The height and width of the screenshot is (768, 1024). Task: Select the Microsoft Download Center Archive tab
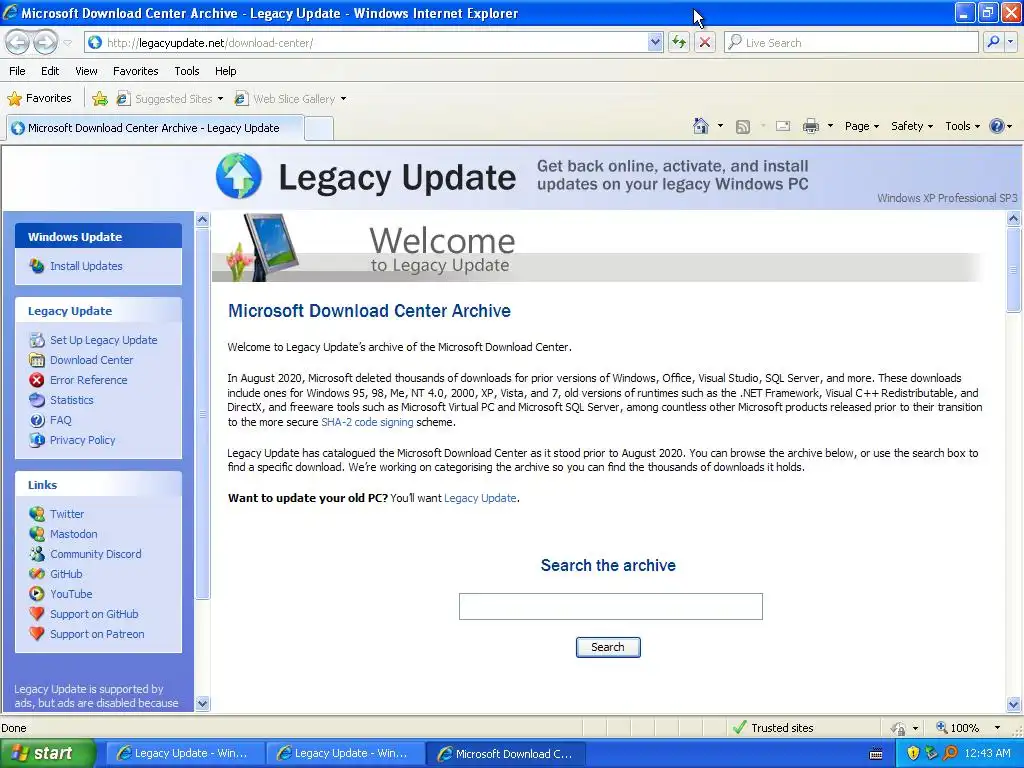[x=155, y=128]
